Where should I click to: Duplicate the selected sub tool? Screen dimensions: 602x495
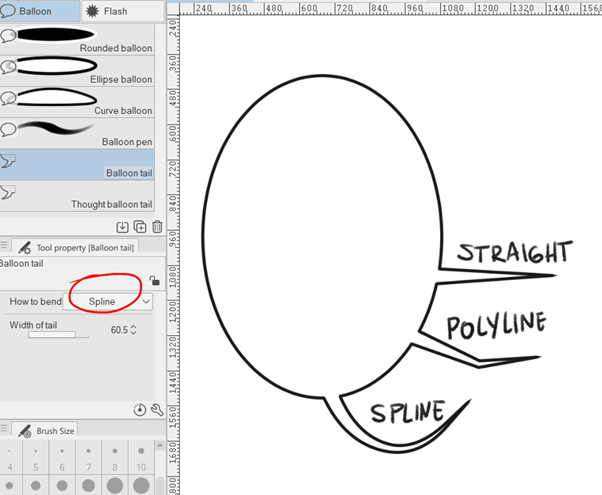tap(139, 227)
